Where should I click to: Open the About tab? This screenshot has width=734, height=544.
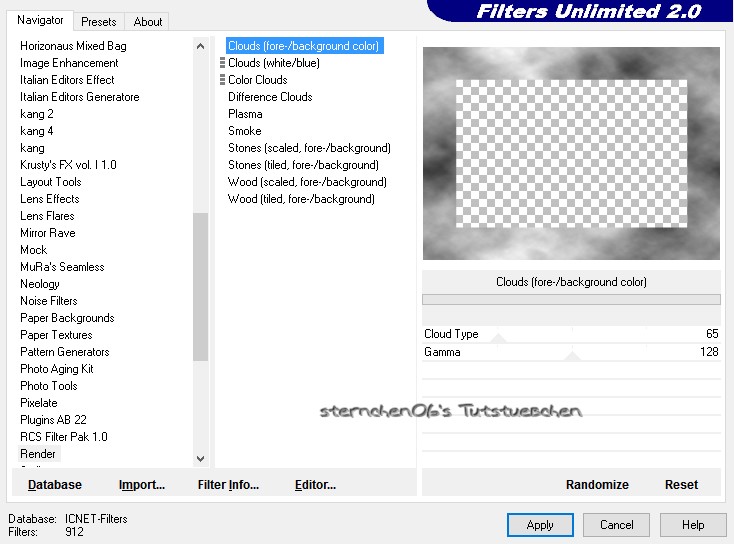coord(147,22)
